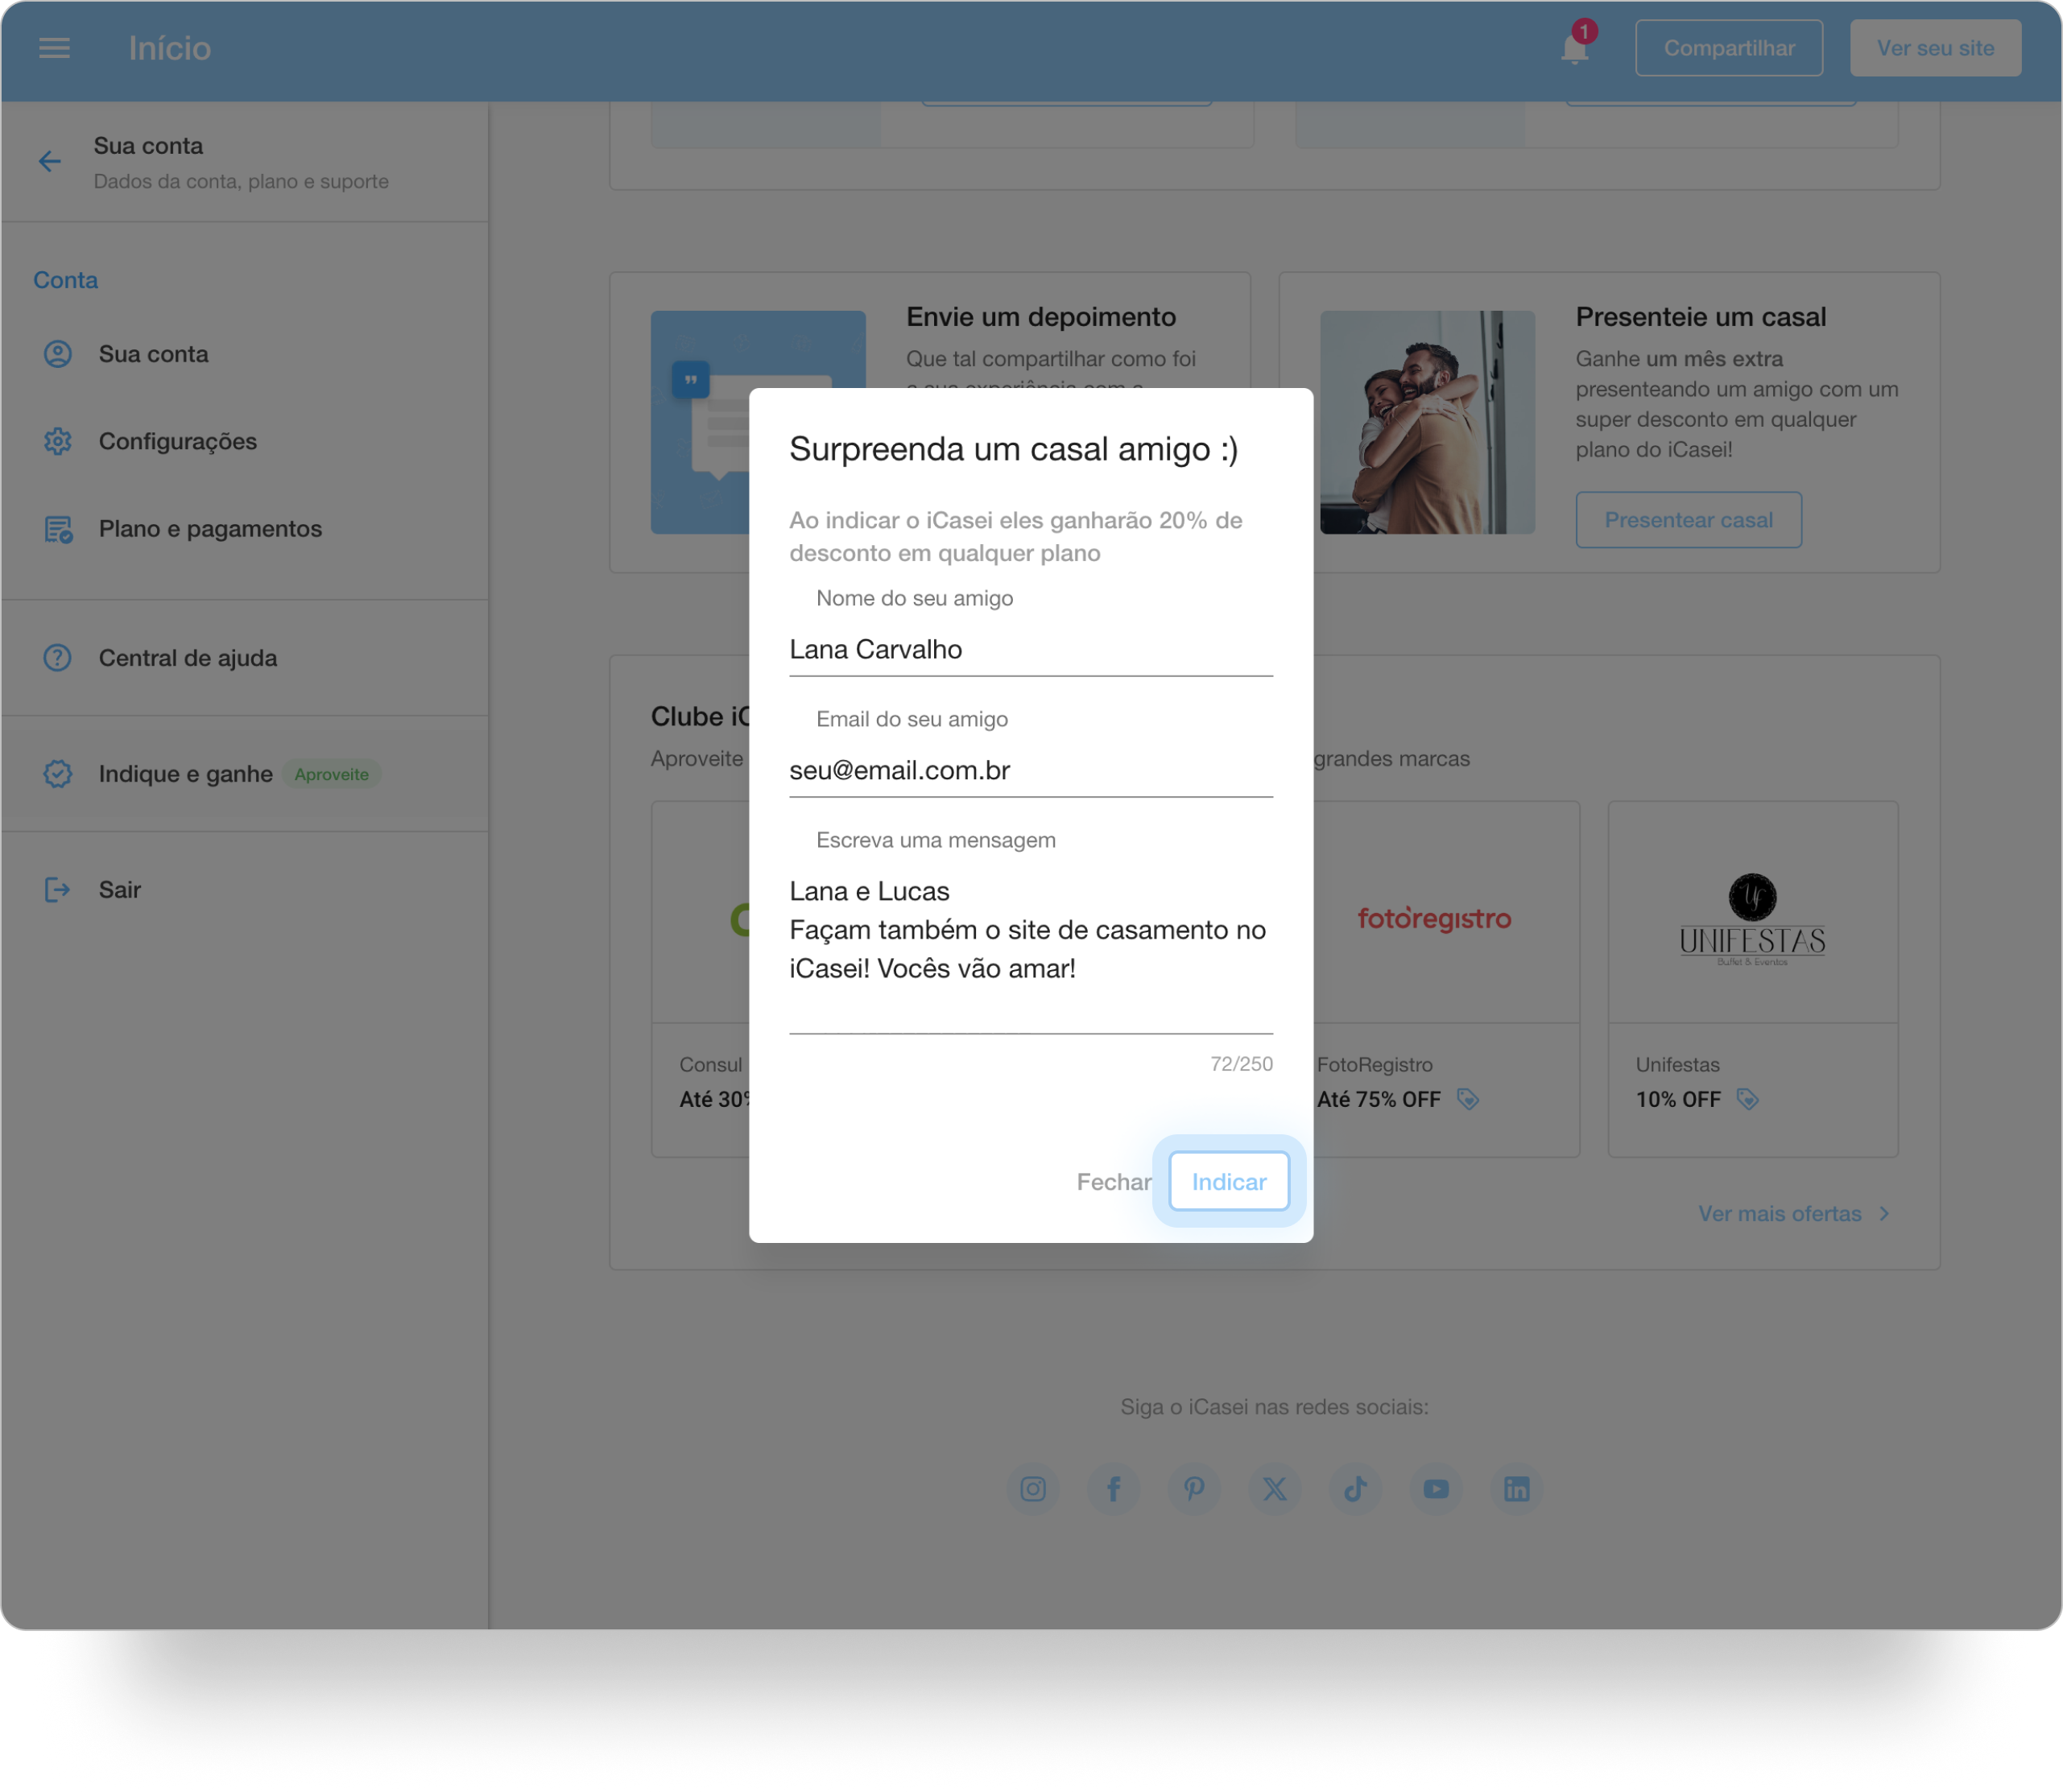
Task: Open the LinkedIn social icon
Action: click(x=1516, y=1489)
